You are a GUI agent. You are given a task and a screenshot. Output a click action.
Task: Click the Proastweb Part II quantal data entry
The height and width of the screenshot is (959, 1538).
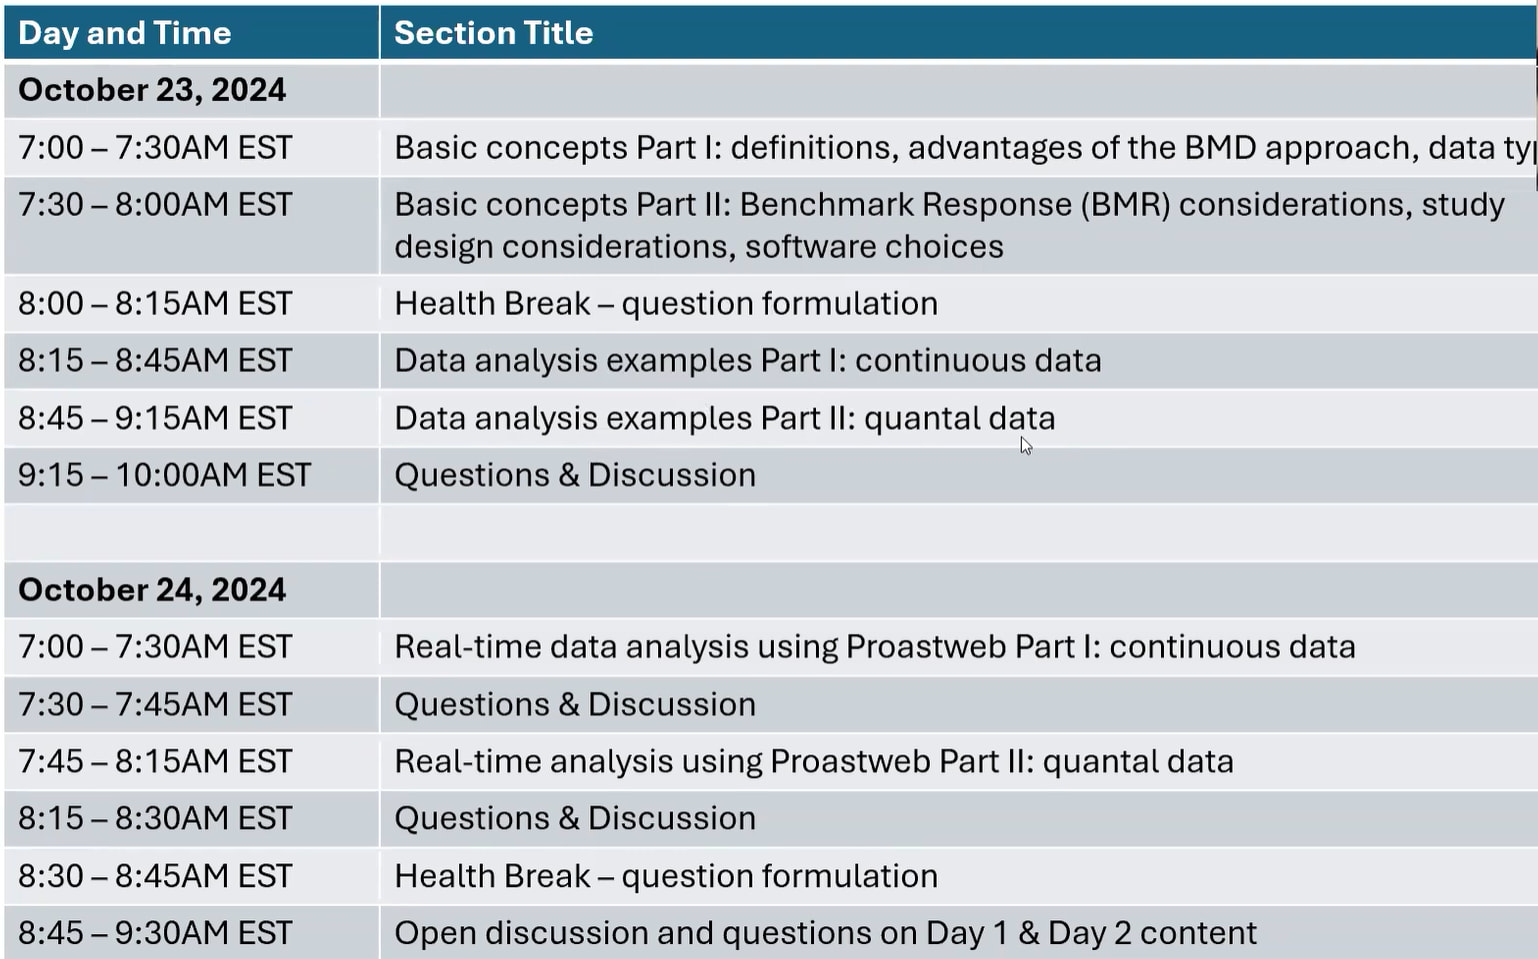coord(813,762)
